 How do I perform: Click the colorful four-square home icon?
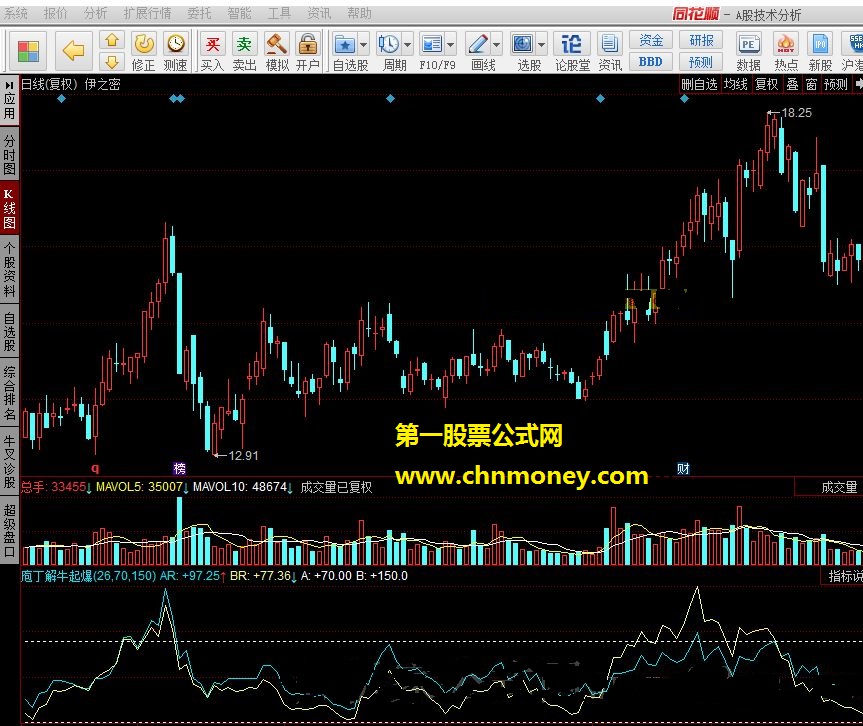(x=28, y=52)
